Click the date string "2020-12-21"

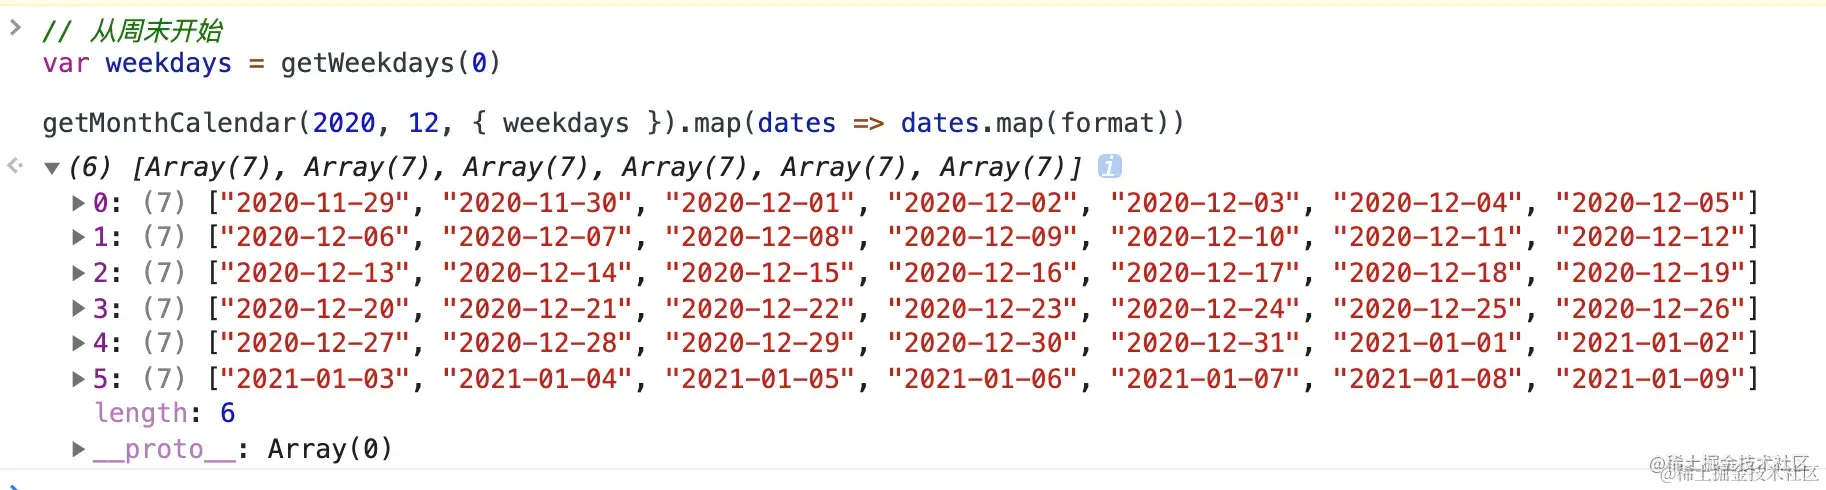[x=538, y=308]
